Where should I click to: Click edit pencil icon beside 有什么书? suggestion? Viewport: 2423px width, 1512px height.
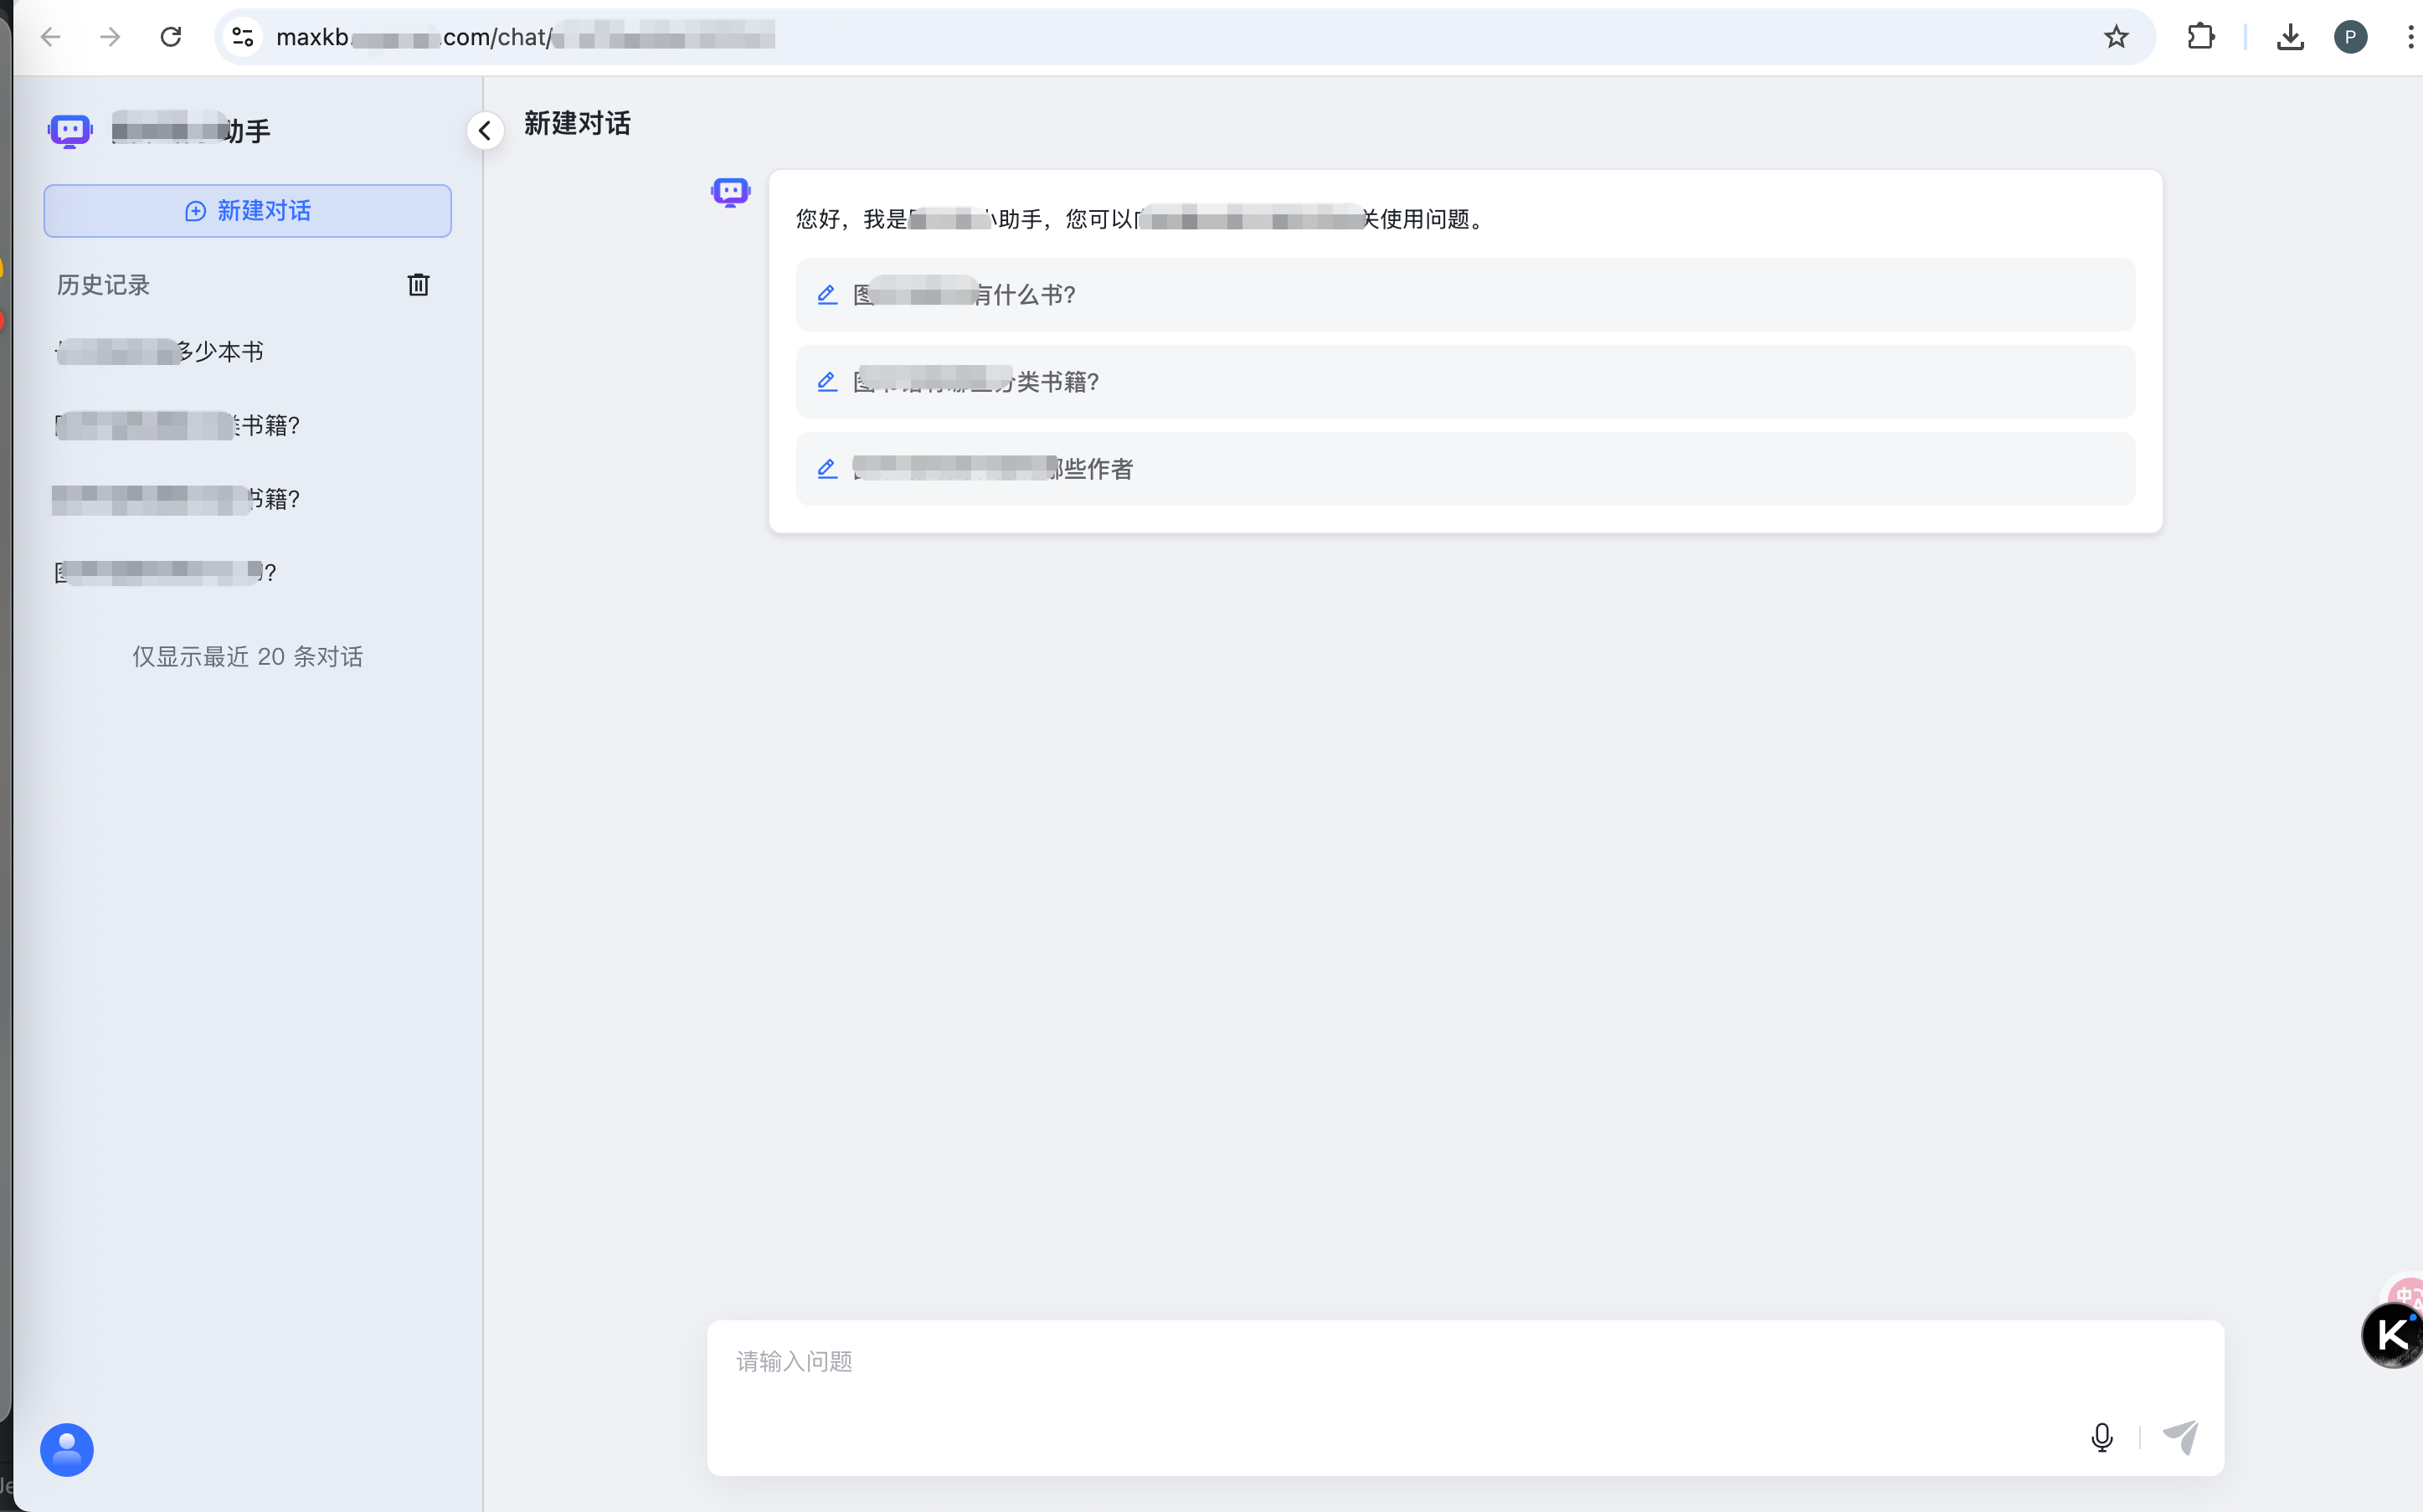827,295
